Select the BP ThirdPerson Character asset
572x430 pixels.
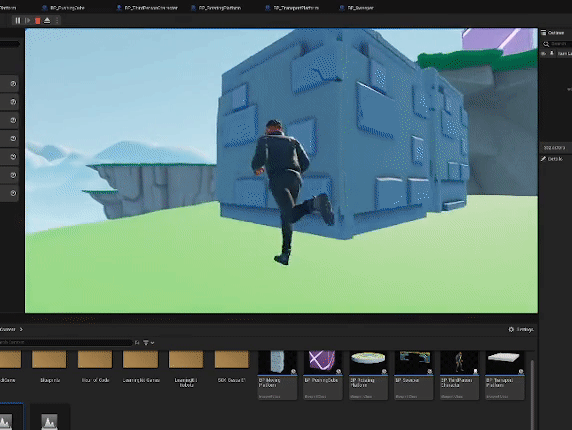(459, 375)
